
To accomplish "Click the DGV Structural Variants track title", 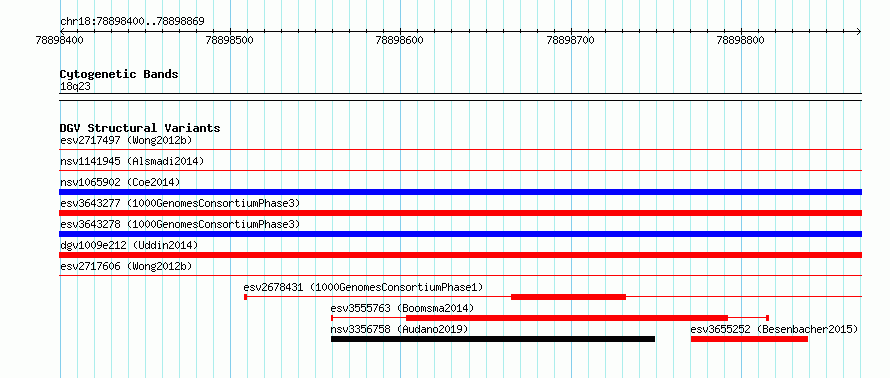I will (x=140, y=128).
